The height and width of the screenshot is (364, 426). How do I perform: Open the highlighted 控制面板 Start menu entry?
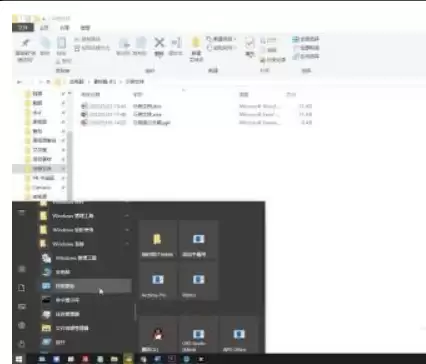(85, 286)
